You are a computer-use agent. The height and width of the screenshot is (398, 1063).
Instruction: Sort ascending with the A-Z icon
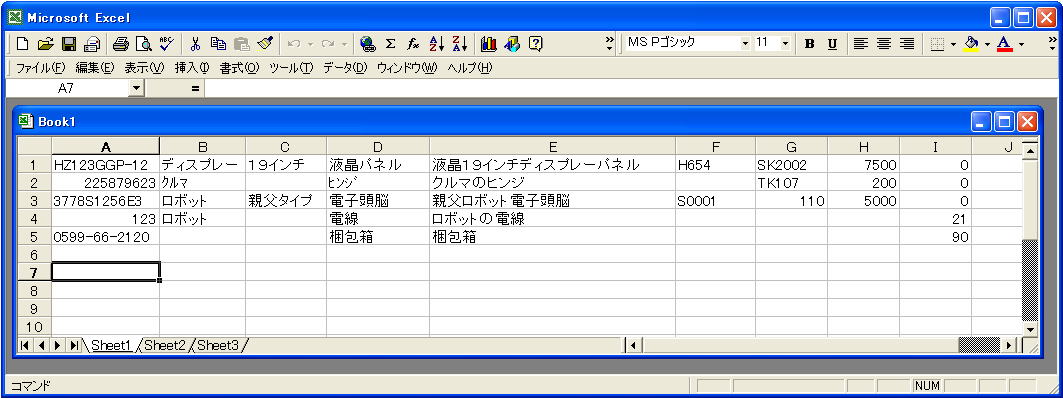437,44
